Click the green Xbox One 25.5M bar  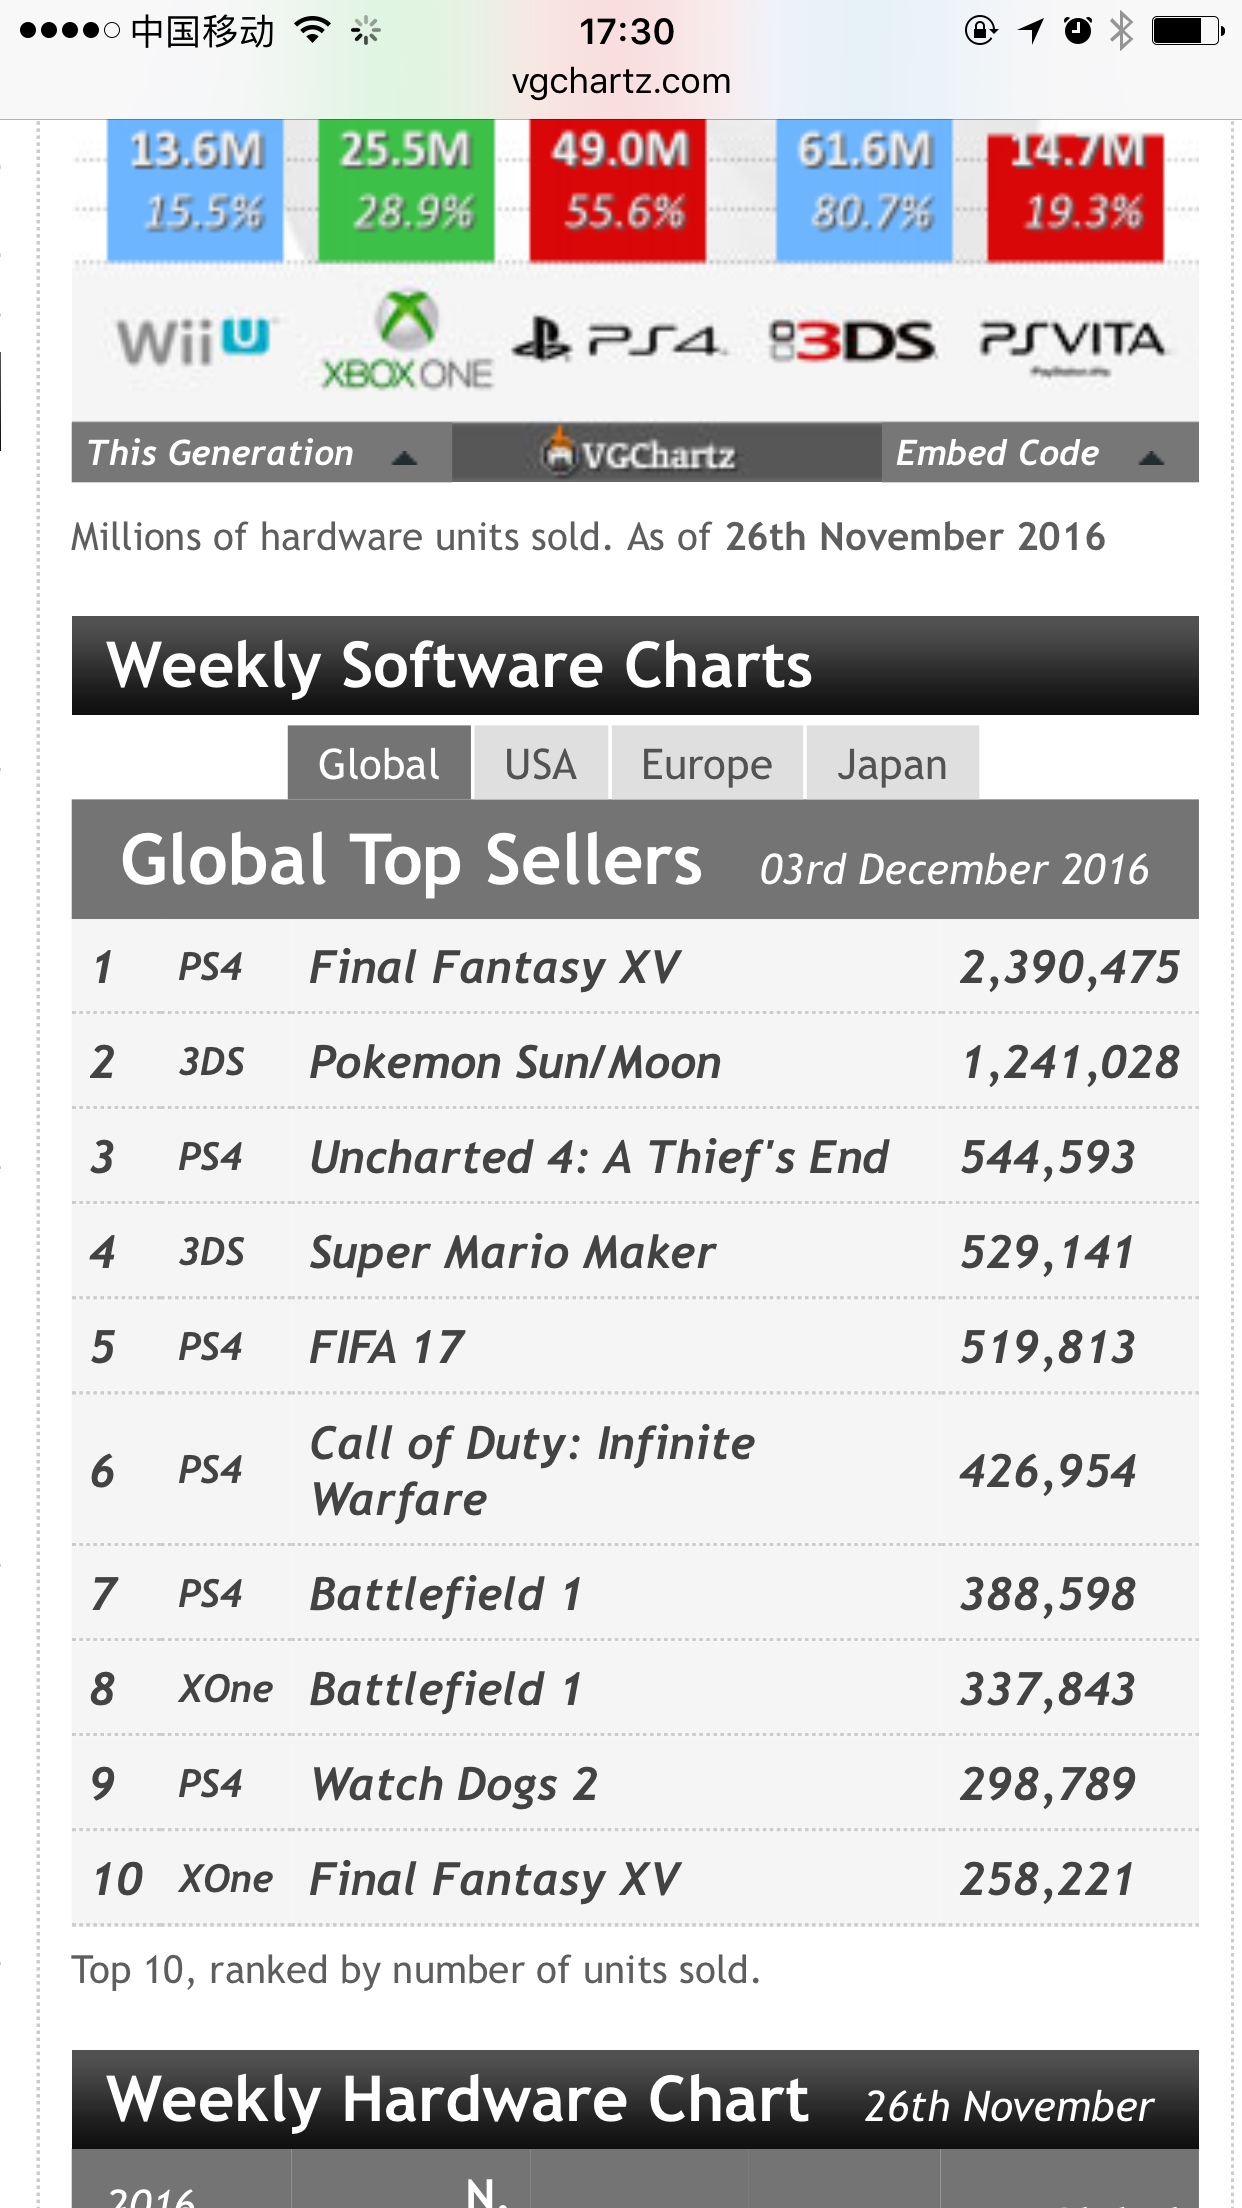406,188
